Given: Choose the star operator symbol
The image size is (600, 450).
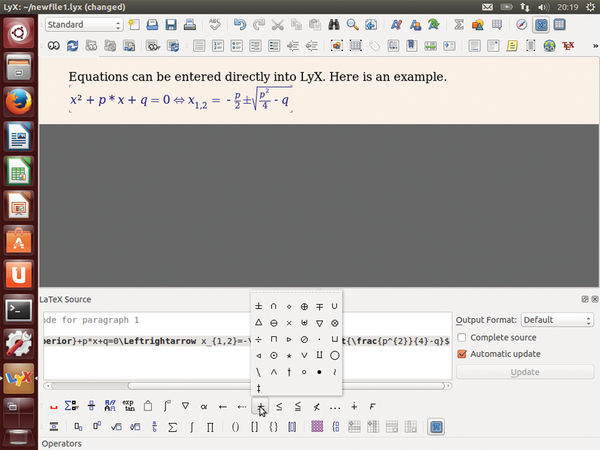Looking at the screenshot, I should pos(289,355).
